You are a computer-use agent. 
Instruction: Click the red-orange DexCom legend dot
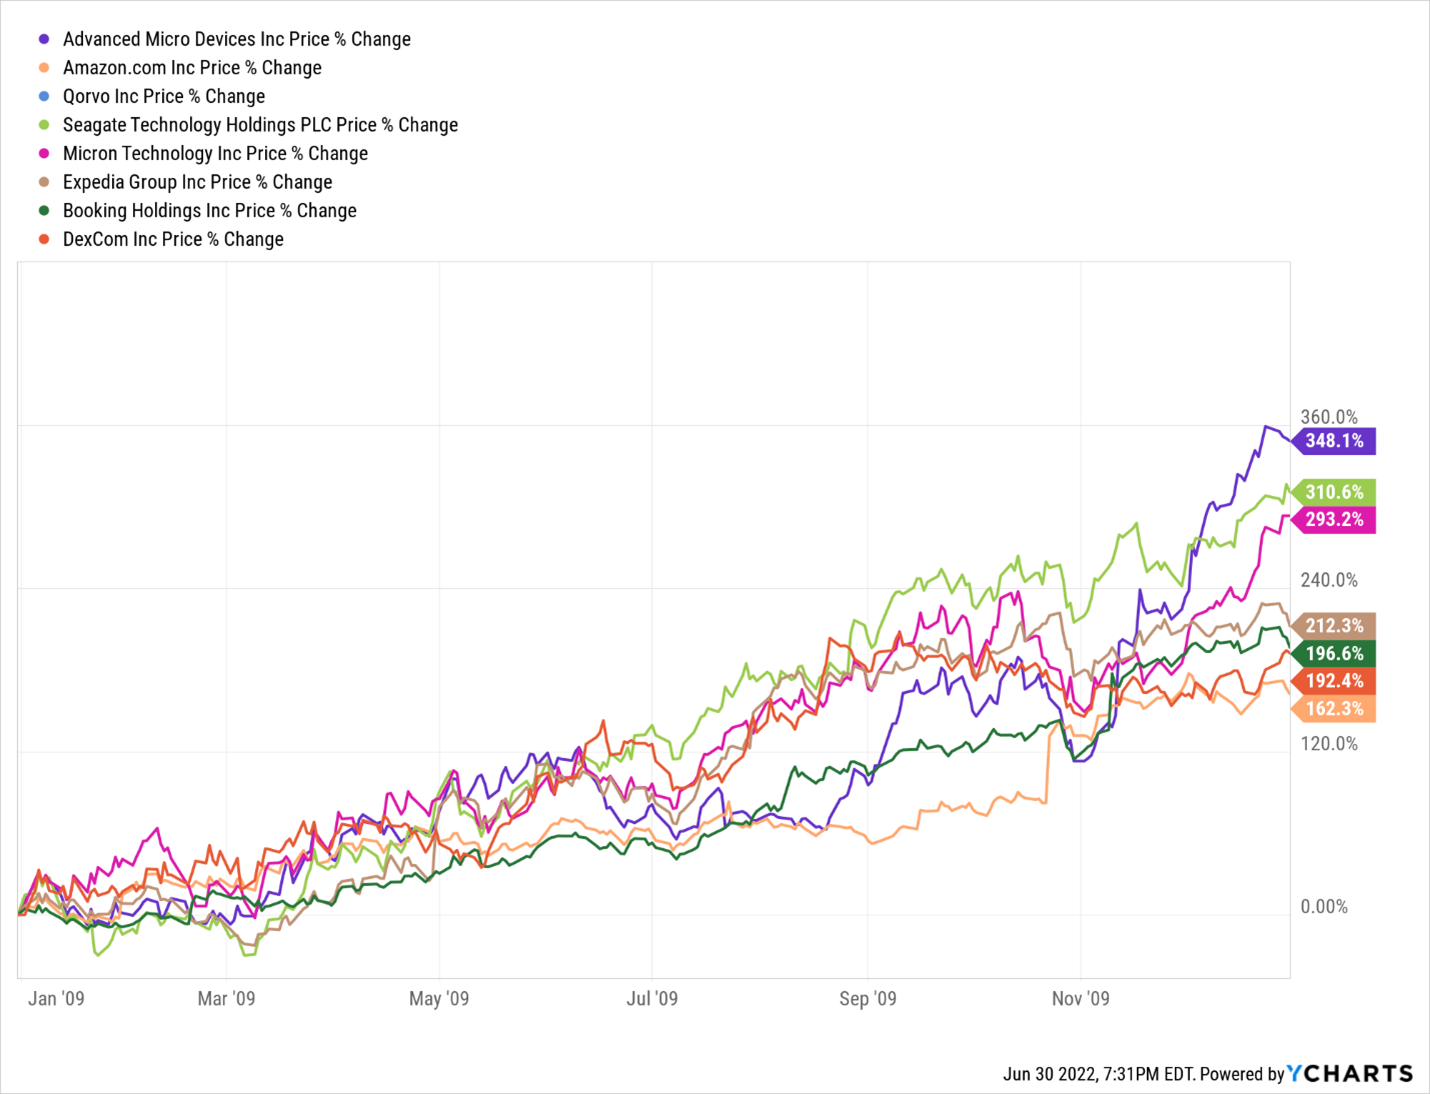click(44, 239)
